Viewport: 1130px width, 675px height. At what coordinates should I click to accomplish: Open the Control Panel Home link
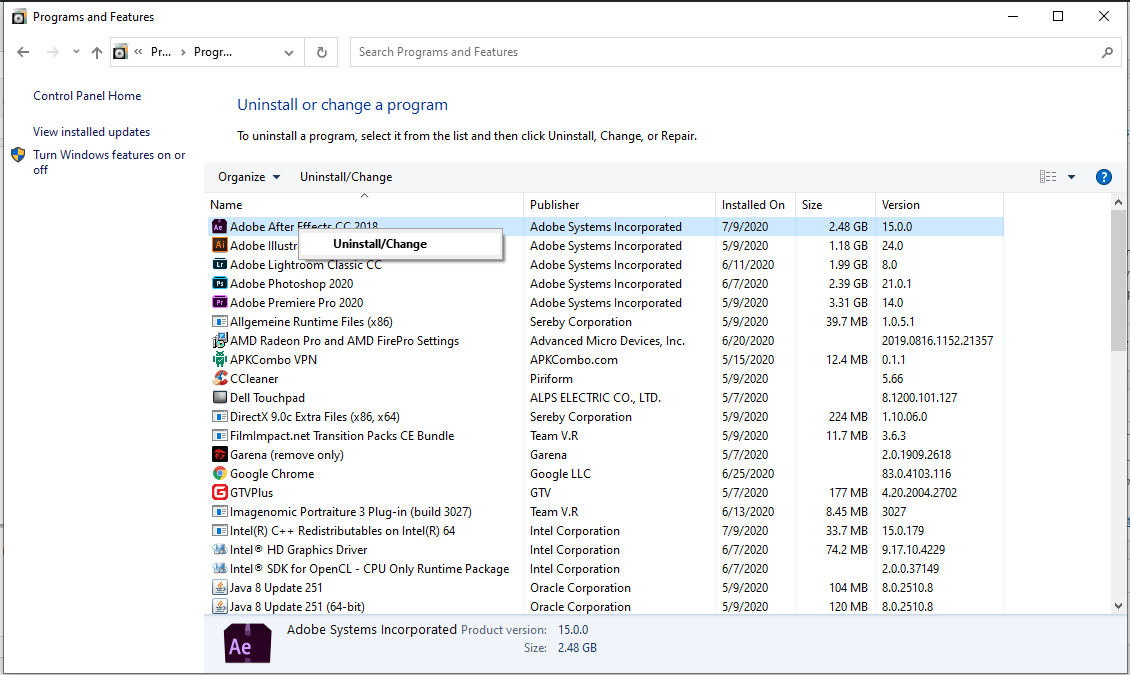click(87, 96)
